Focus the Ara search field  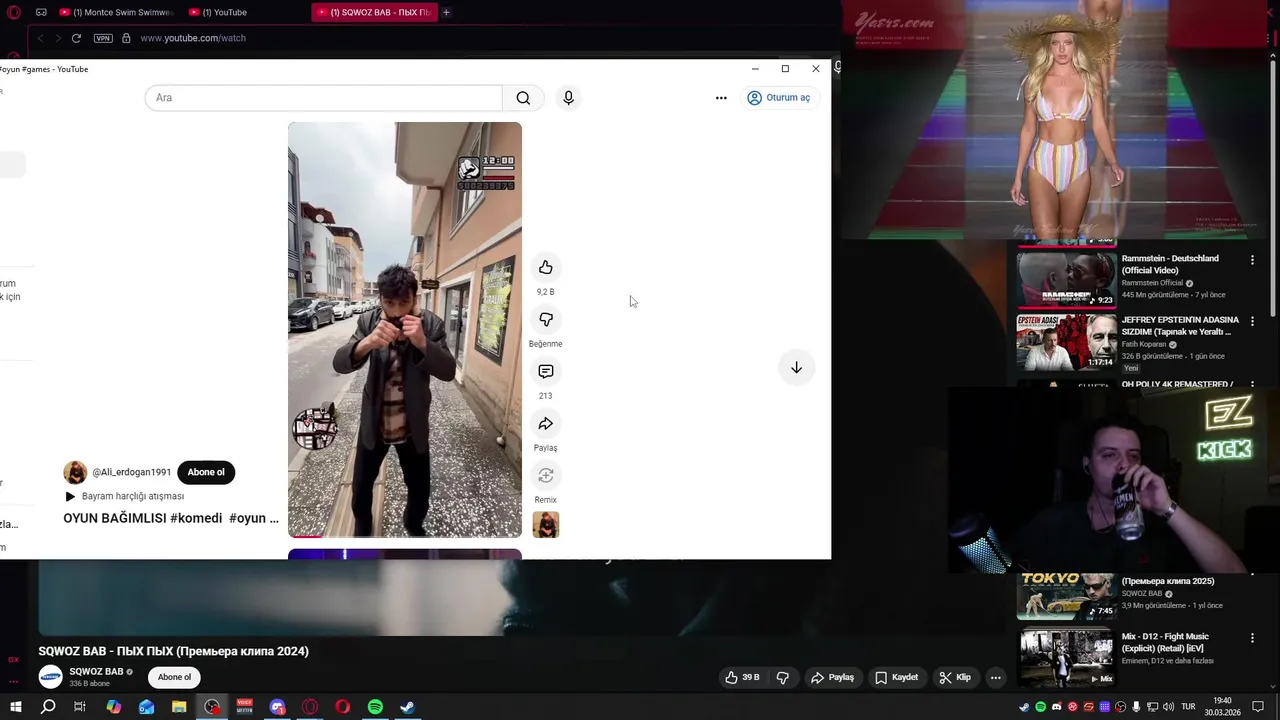point(323,98)
